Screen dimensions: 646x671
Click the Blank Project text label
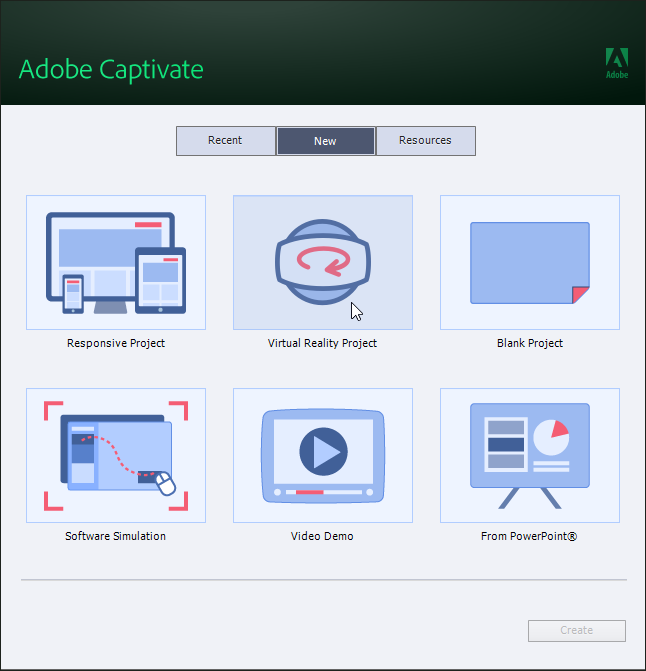click(530, 343)
